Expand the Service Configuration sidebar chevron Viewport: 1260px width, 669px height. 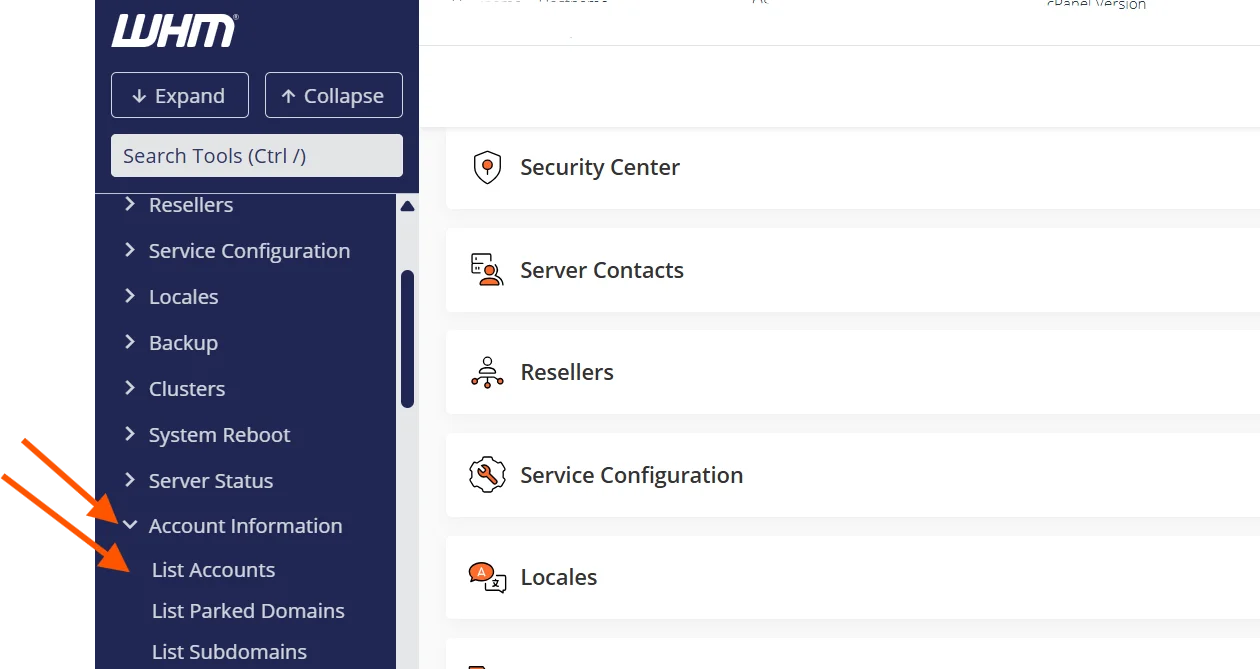tap(130, 250)
